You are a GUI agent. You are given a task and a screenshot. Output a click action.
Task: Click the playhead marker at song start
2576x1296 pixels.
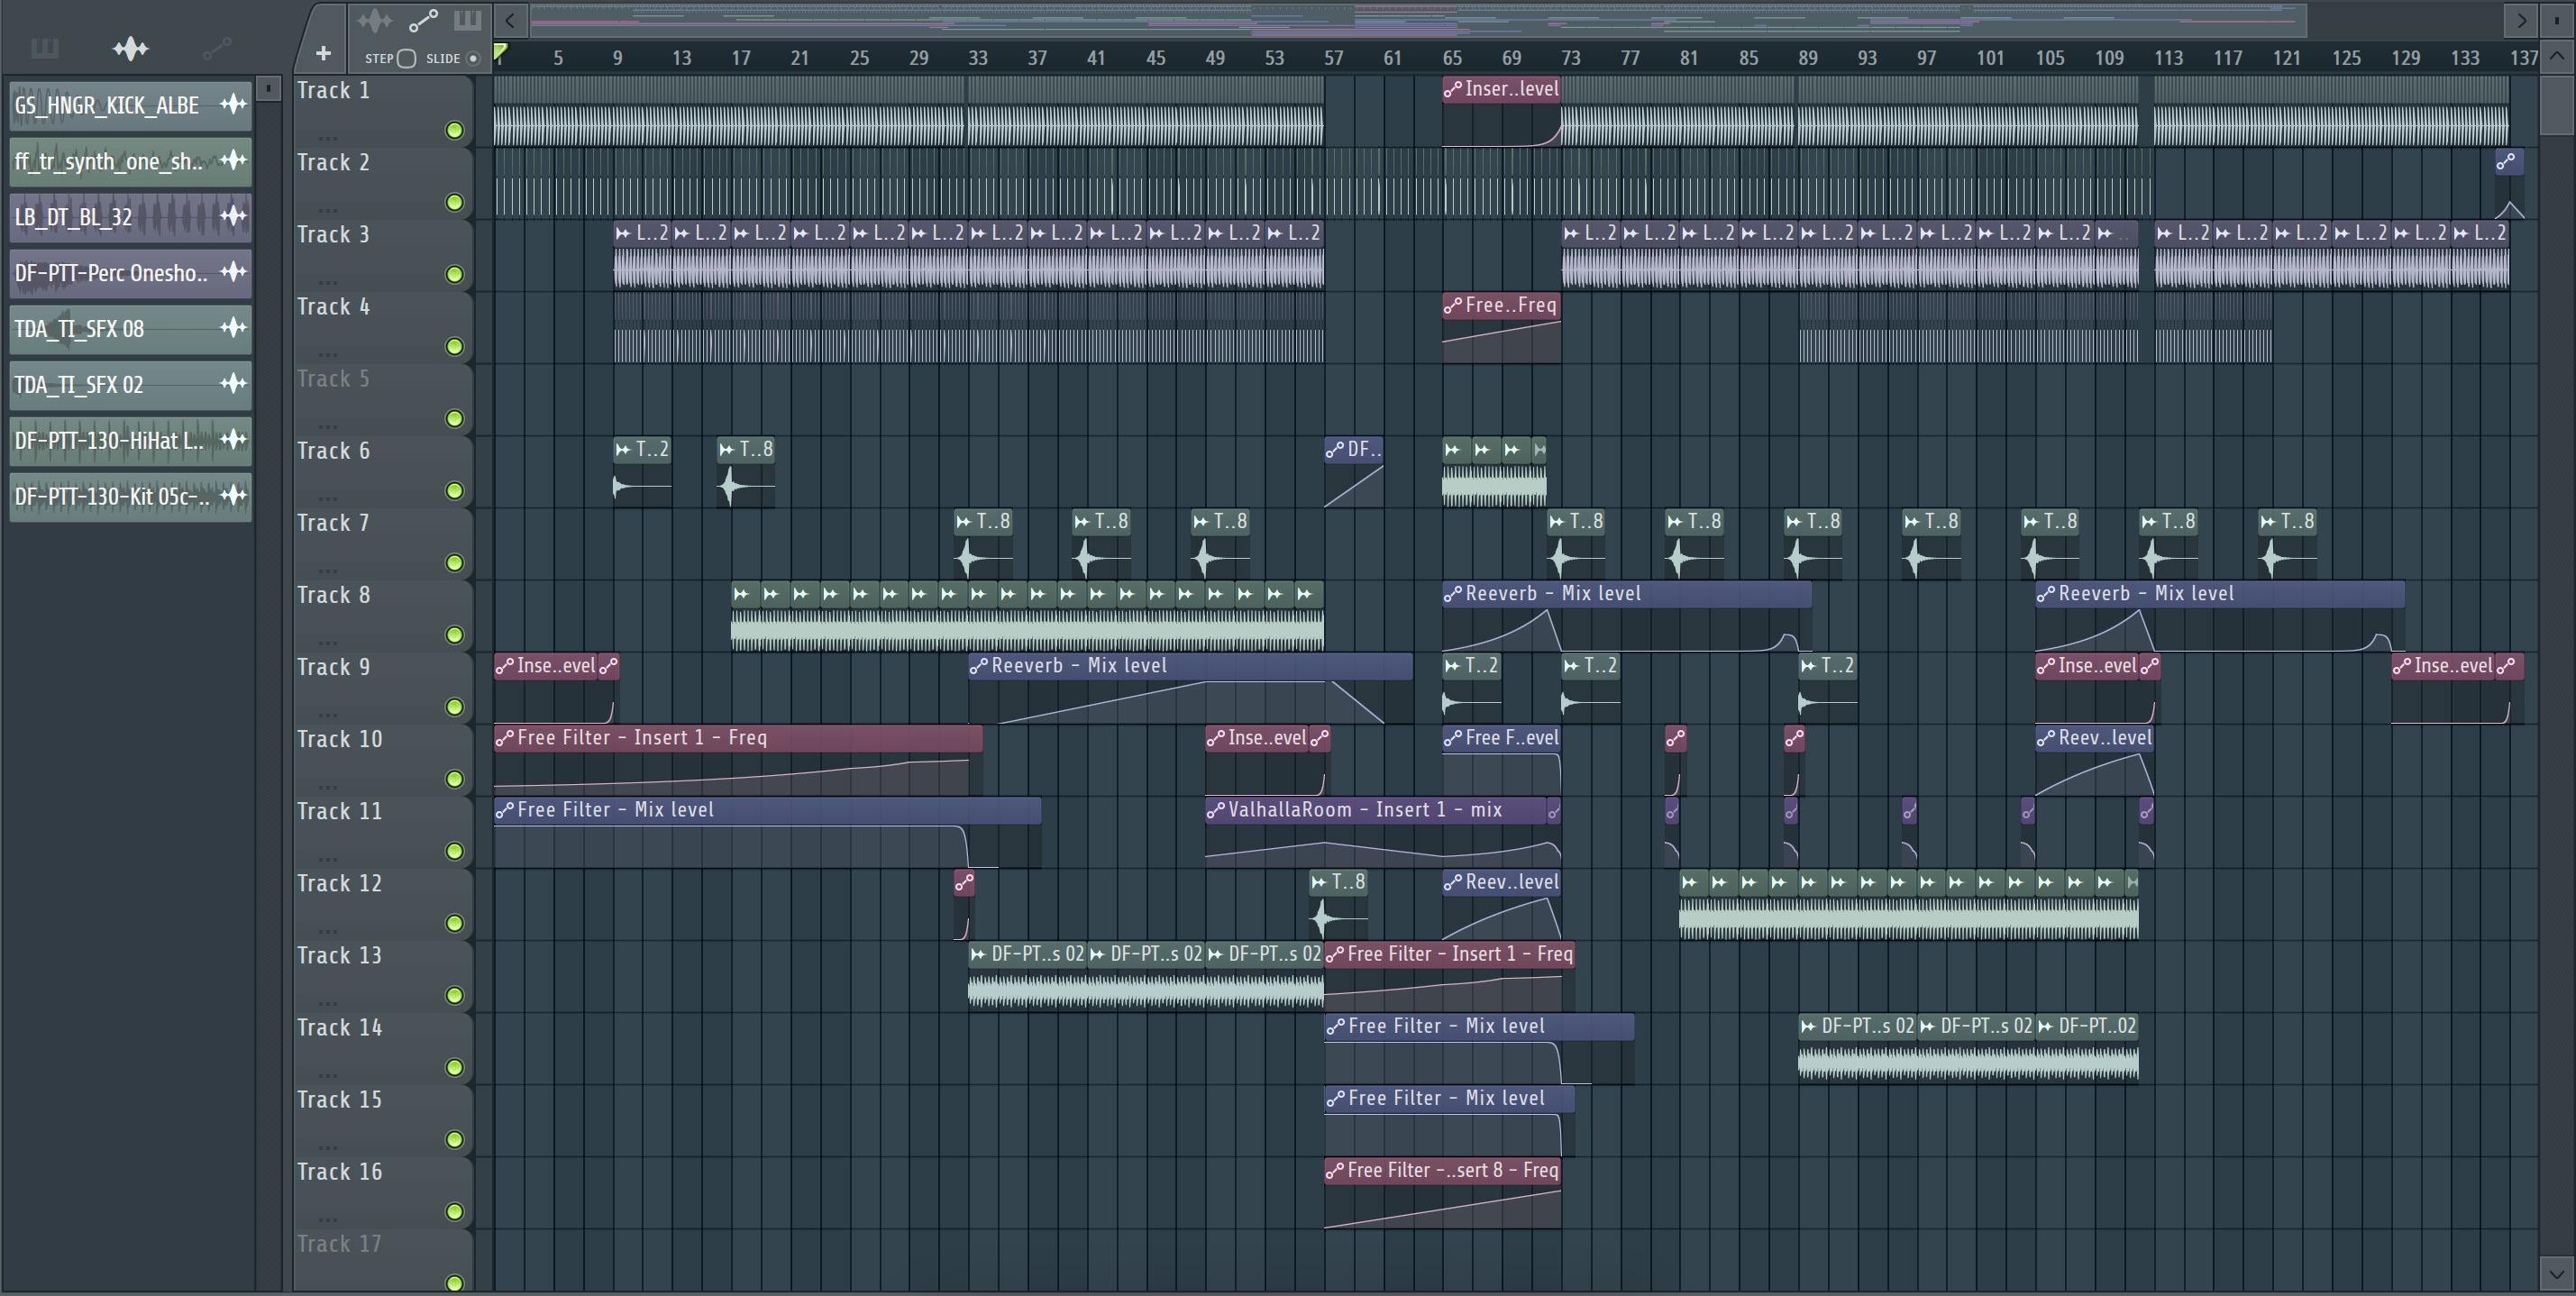[x=500, y=52]
